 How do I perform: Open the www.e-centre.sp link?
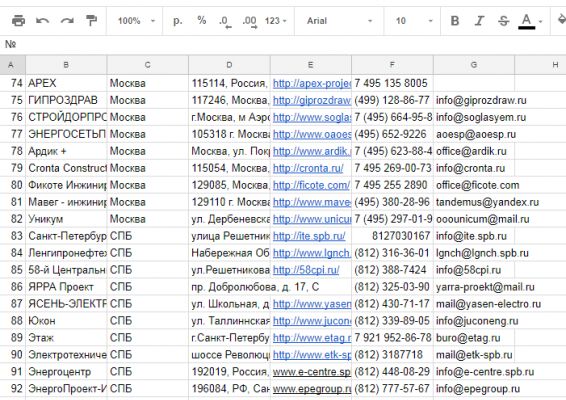point(312,372)
